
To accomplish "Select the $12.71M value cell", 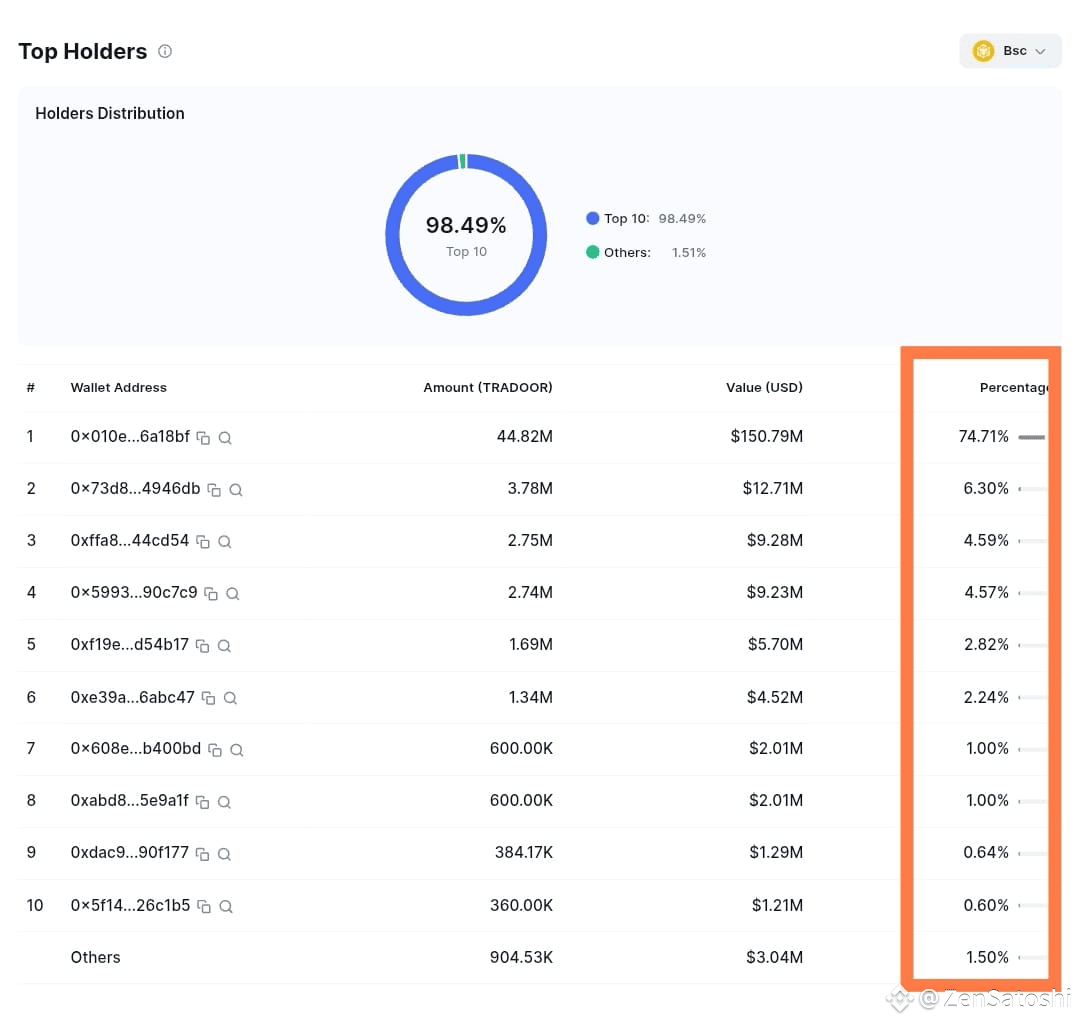I will tap(773, 488).
